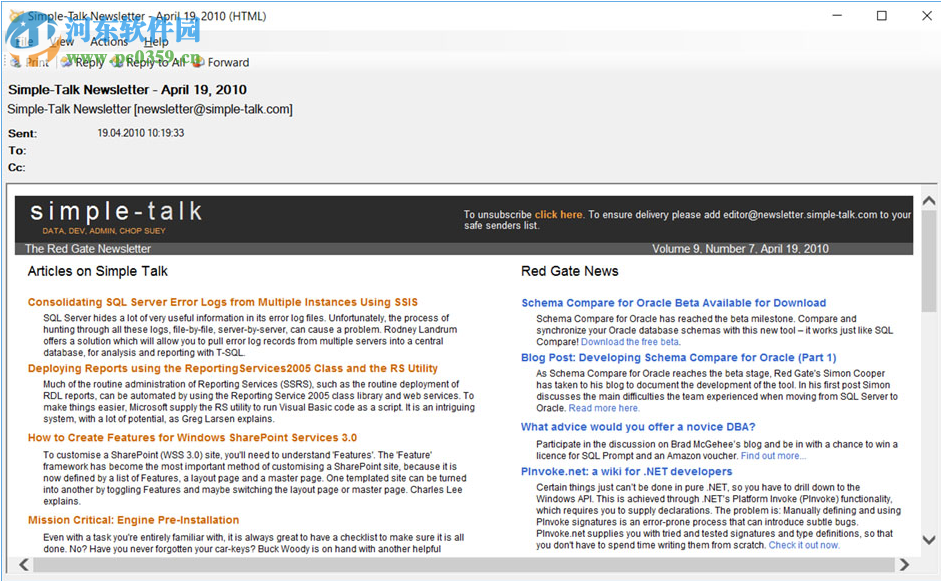Open Mission Critical: Engine Pre-Installation article
The width and height of the screenshot is (941, 581).
(x=133, y=520)
